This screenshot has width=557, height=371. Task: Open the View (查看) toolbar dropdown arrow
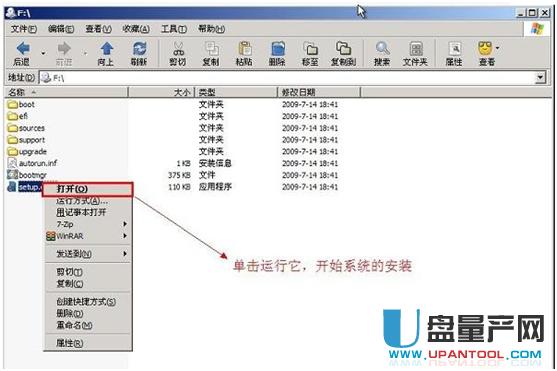pos(498,48)
